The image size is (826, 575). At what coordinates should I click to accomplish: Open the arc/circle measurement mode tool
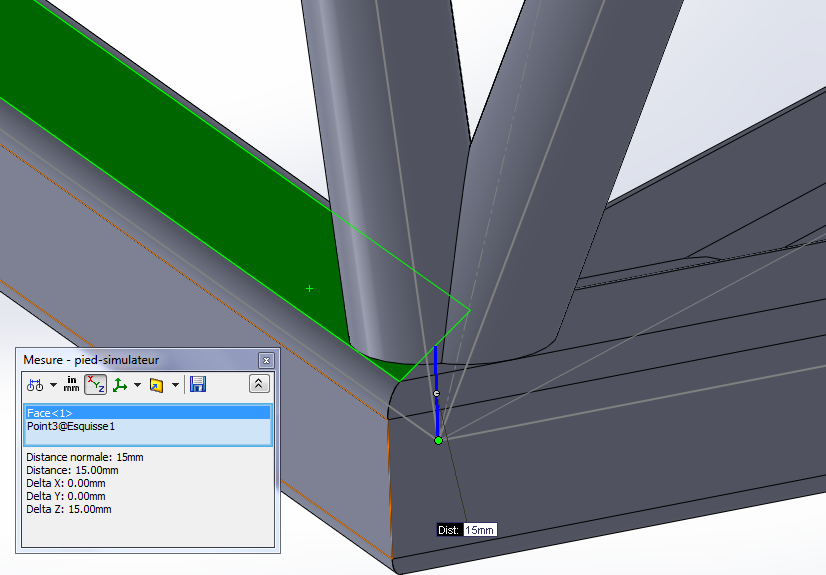35,385
